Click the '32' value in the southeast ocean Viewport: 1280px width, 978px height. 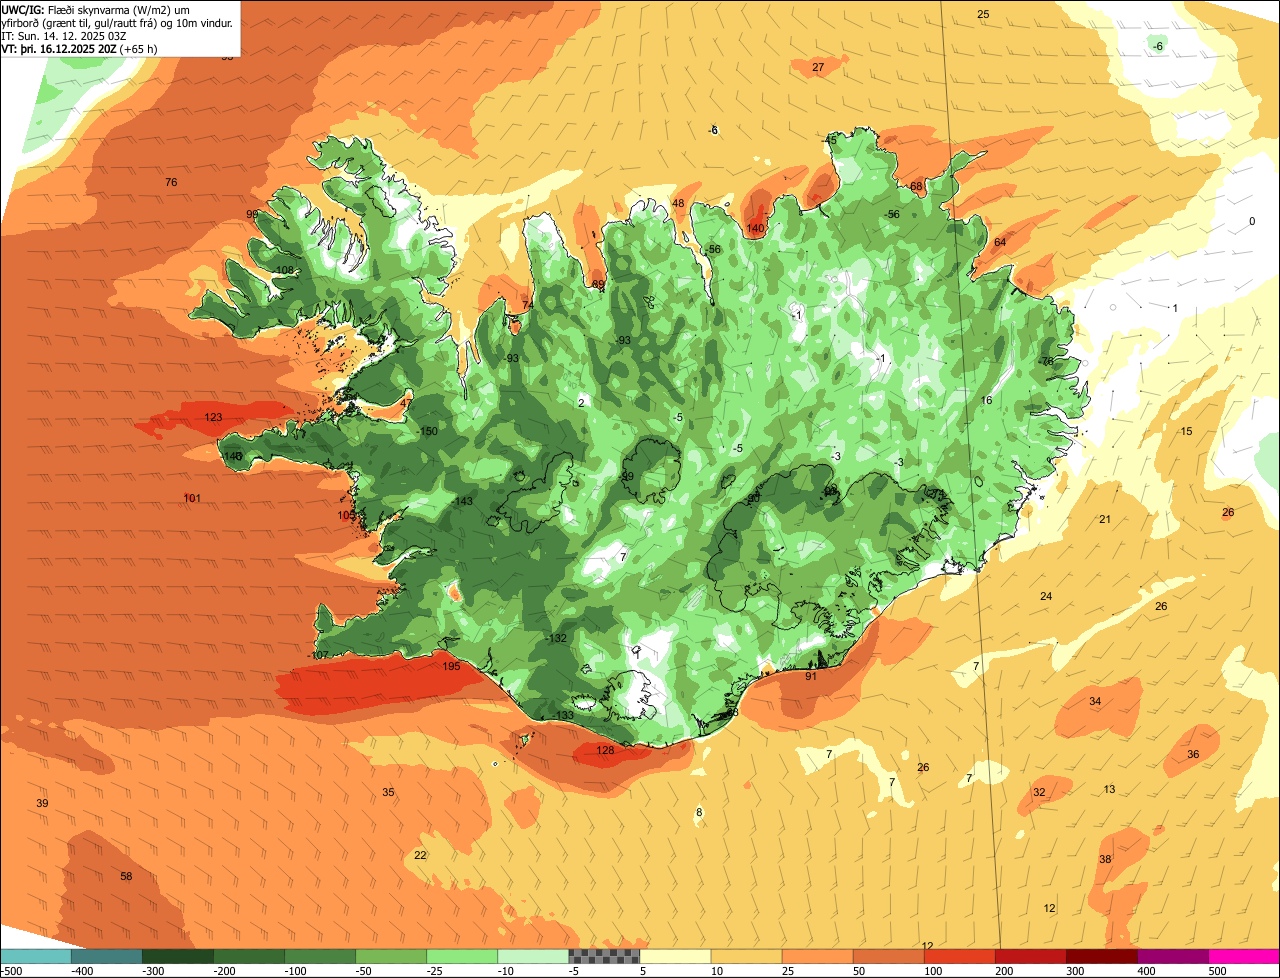pos(1039,792)
